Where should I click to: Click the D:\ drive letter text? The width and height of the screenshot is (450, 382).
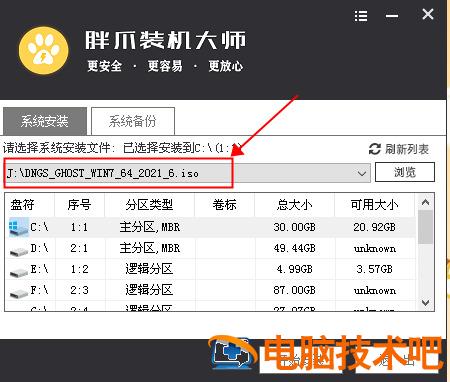pyautogui.click(x=39, y=248)
